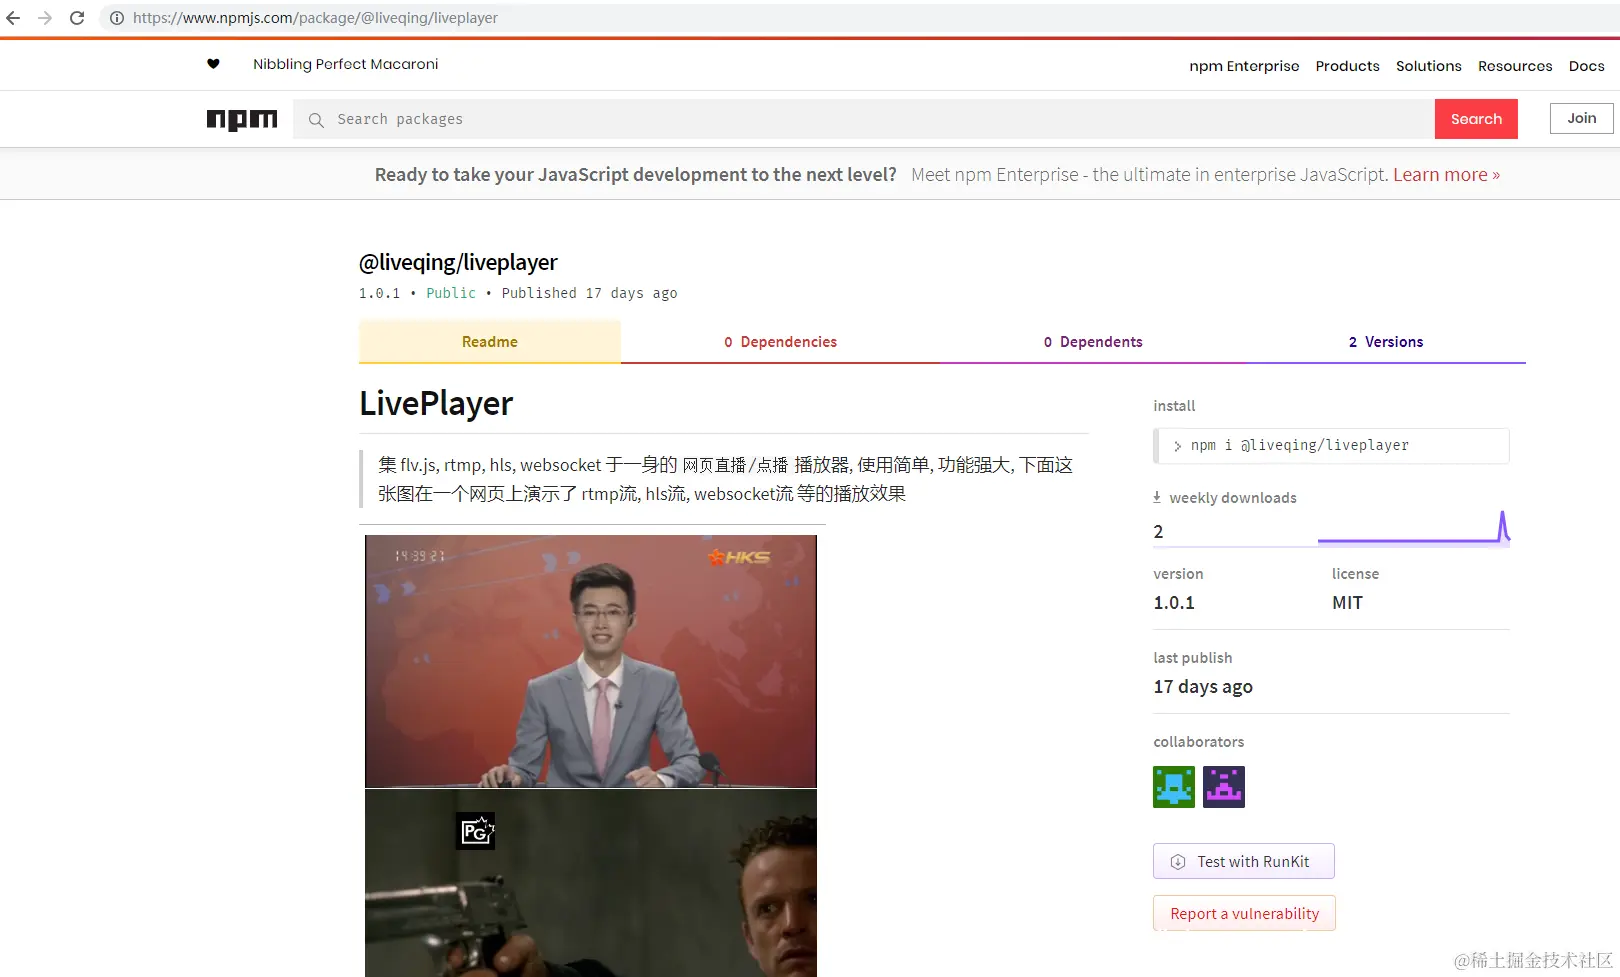1620x977 pixels.
Task: Click the movie scene image with PG logo
Action: (591, 883)
